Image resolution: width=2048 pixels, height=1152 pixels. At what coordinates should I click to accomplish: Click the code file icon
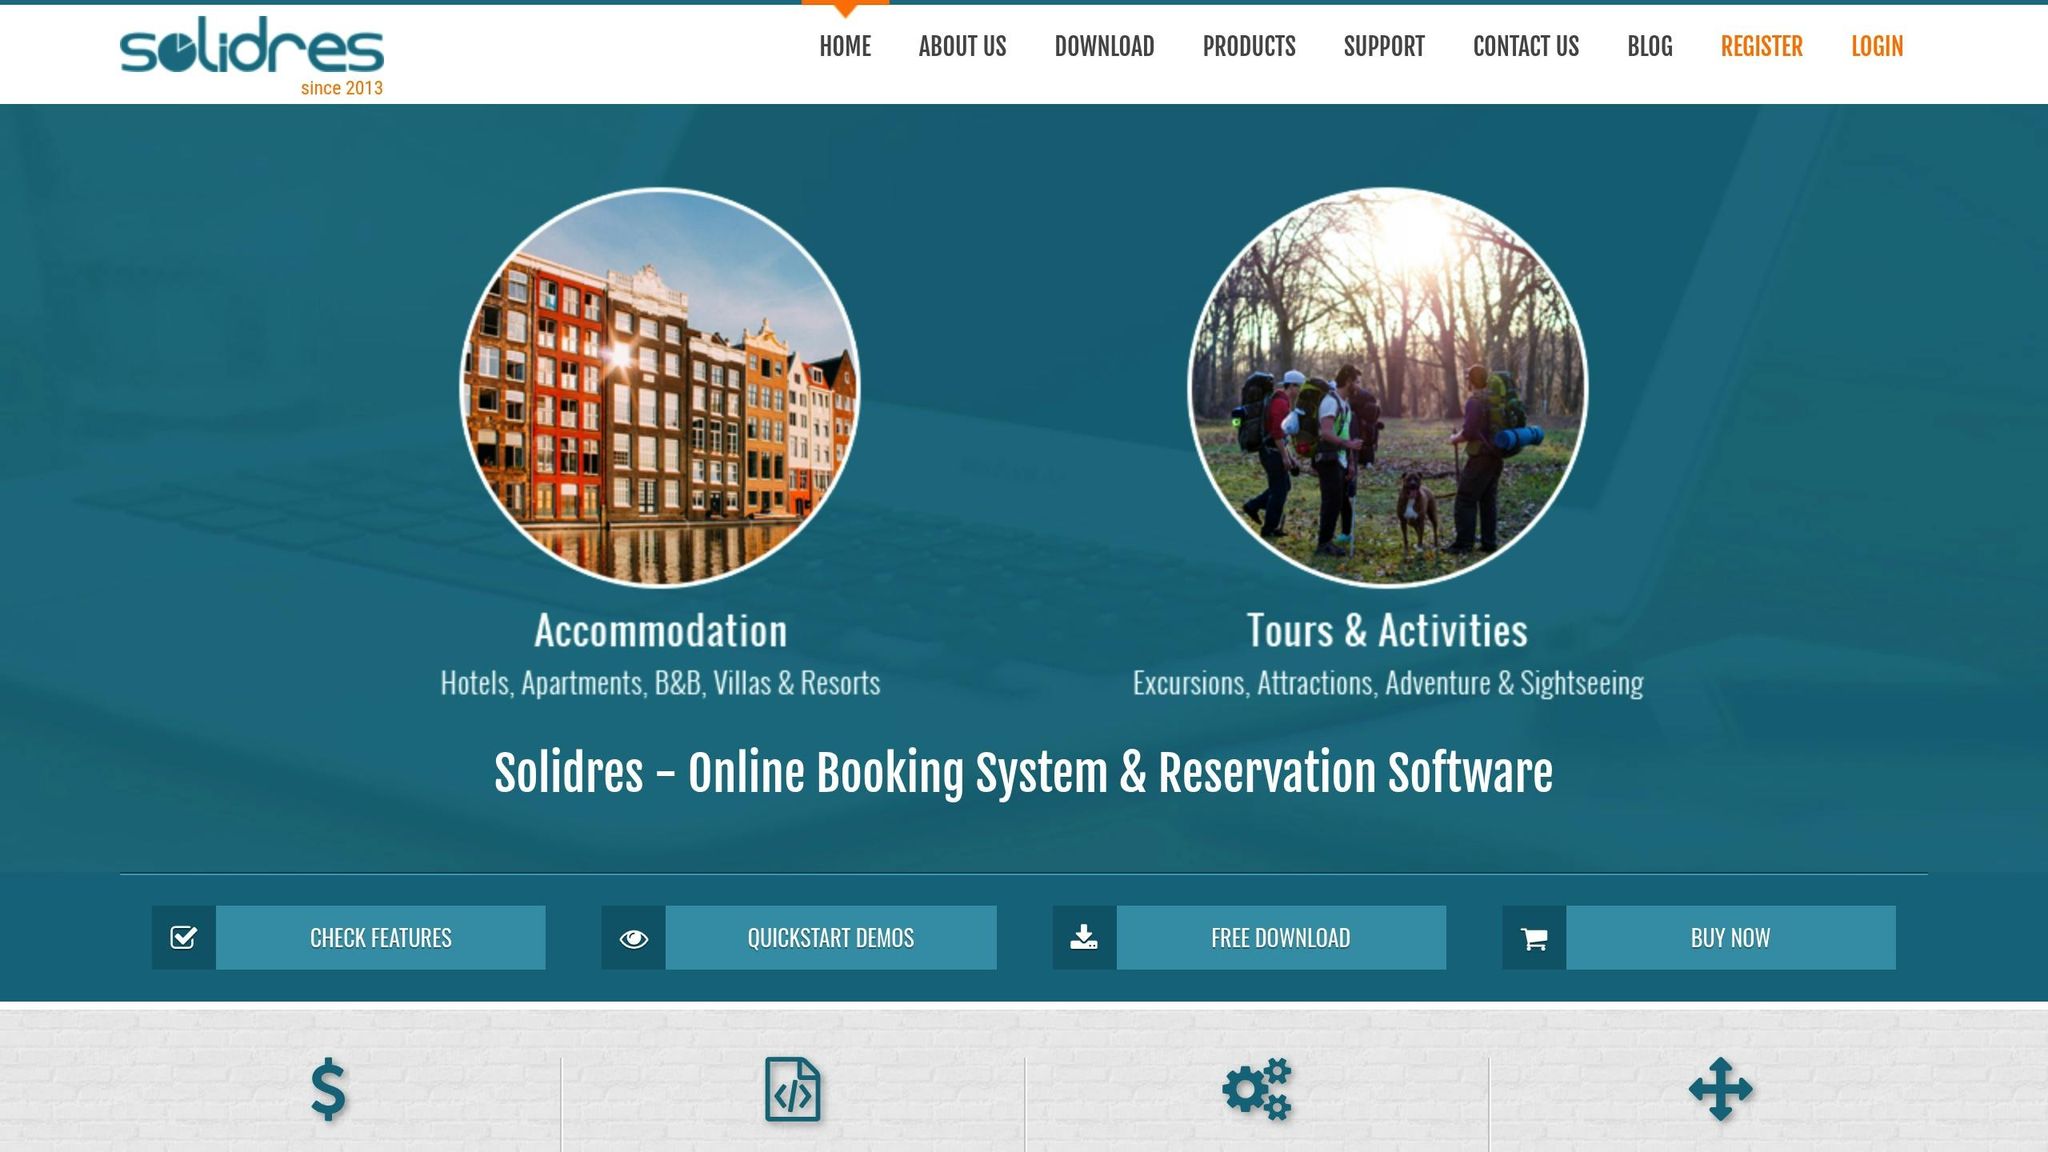pos(793,1089)
